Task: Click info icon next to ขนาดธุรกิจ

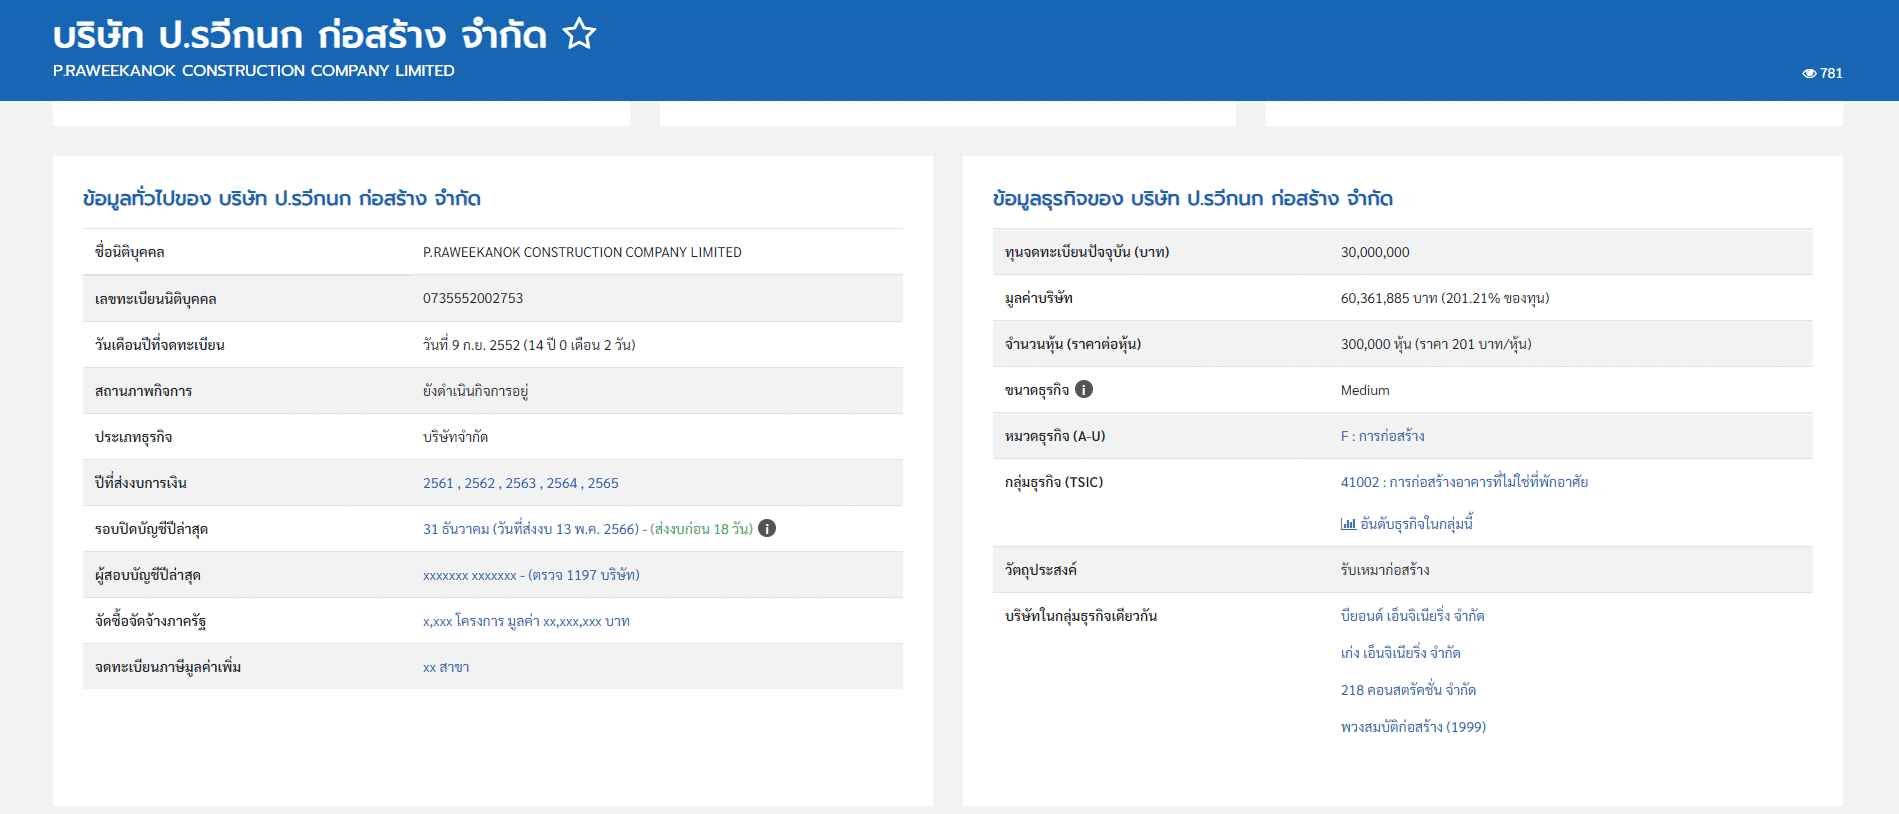Action: pyautogui.click(x=1084, y=390)
